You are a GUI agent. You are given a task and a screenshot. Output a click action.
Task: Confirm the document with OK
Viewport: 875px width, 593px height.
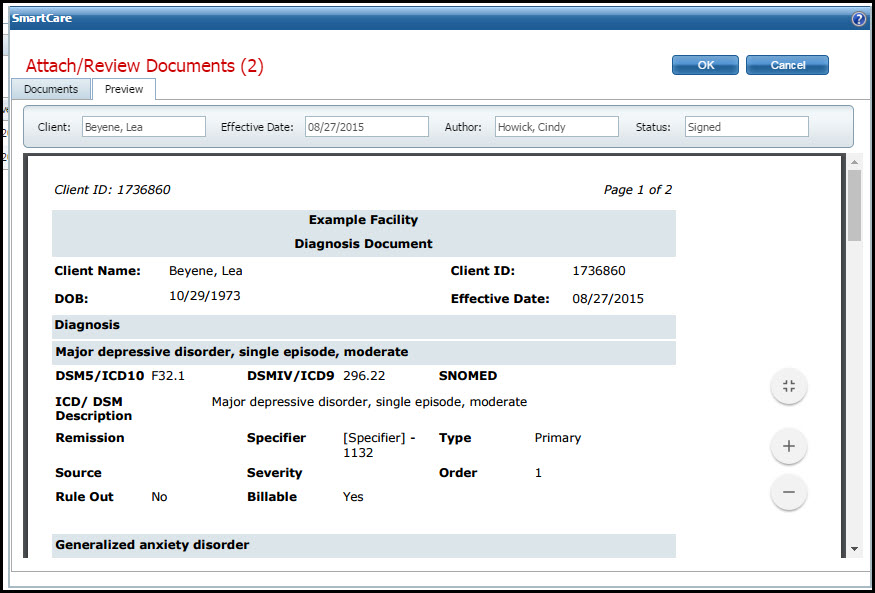[705, 64]
